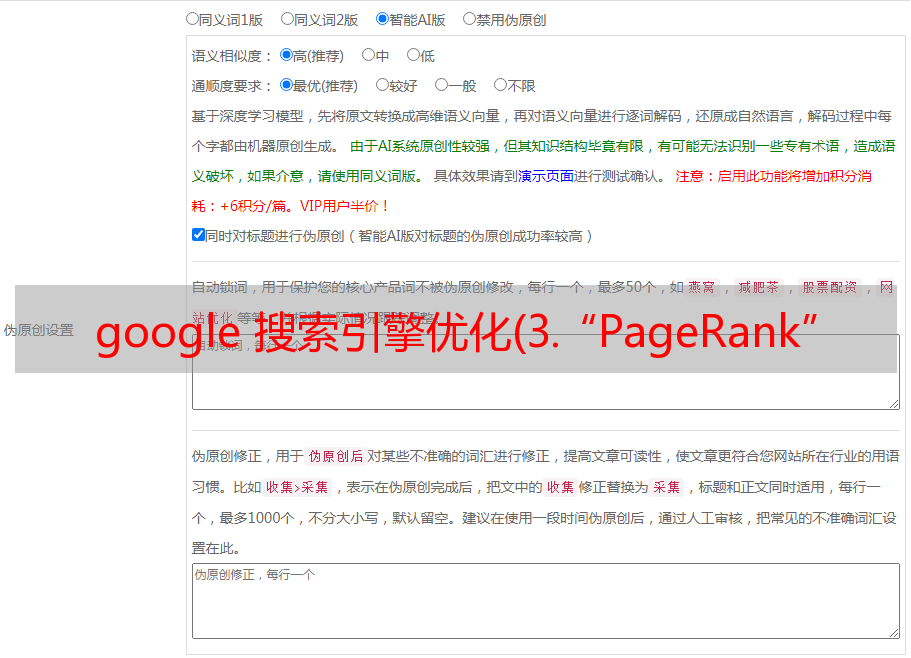This screenshot has height=658, width=911.
Task: Click the 减肥茶 example keyword
Action: click(x=758, y=287)
